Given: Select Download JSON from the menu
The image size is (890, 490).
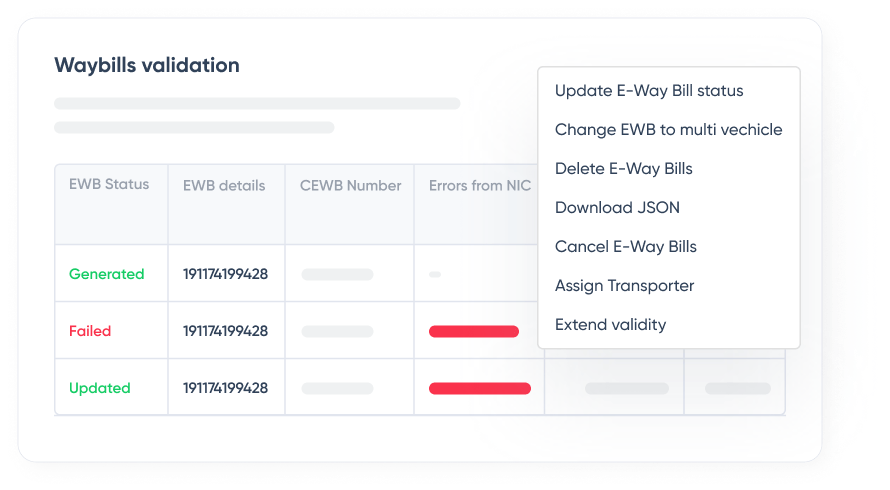Looking at the screenshot, I should tap(617, 208).
